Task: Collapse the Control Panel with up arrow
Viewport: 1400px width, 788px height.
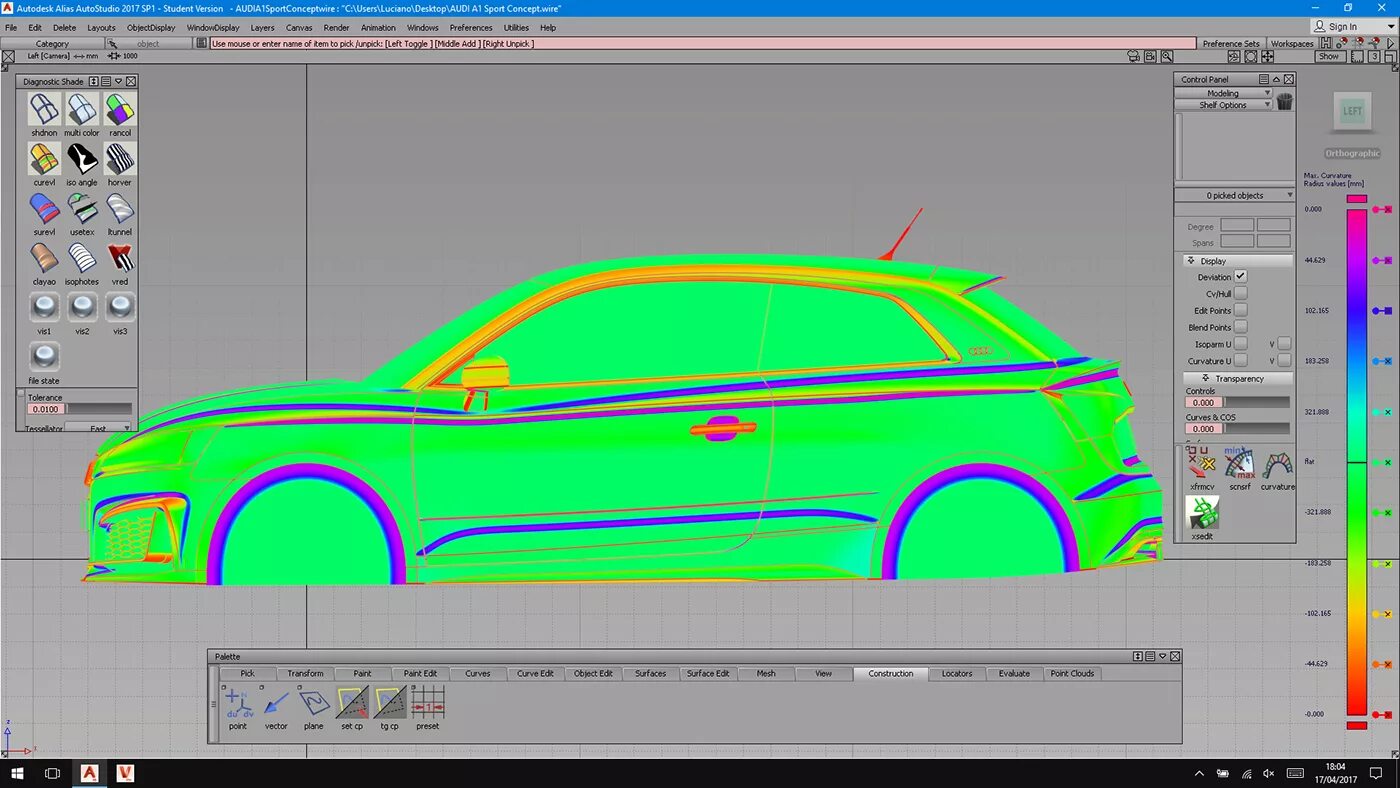Action: 1276,79
